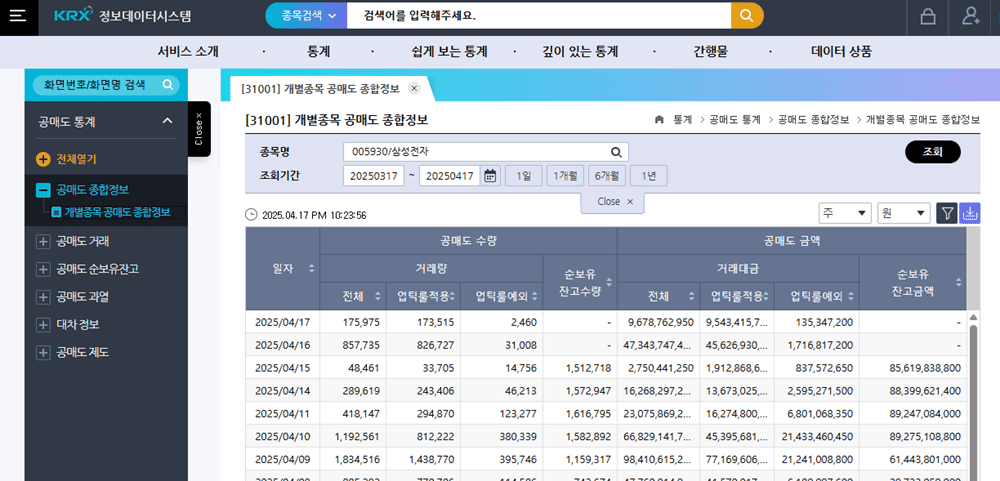Expand 대차 정보 tree node
The width and height of the screenshot is (1000, 481).
43,325
